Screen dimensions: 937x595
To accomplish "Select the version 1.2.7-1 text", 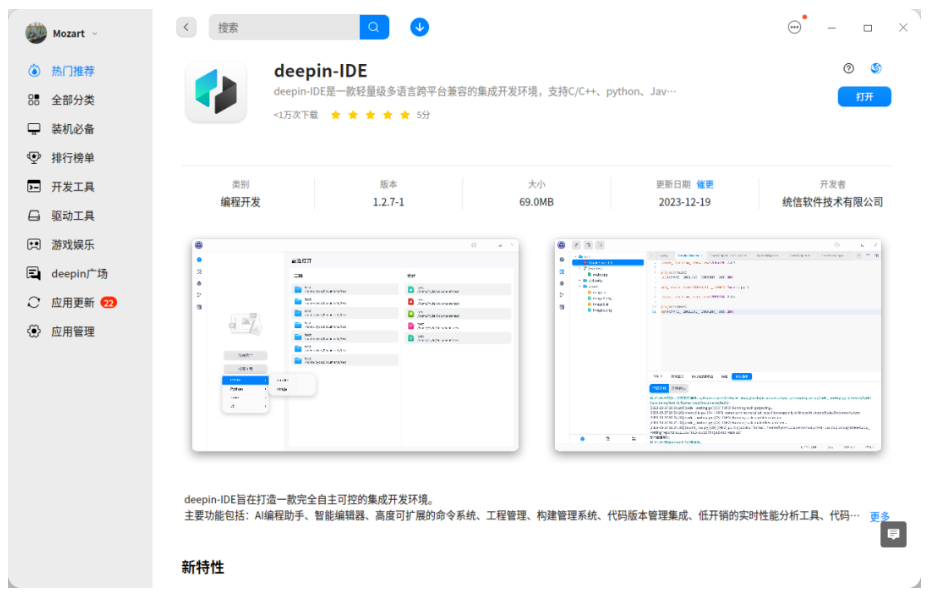I will tap(388, 202).
